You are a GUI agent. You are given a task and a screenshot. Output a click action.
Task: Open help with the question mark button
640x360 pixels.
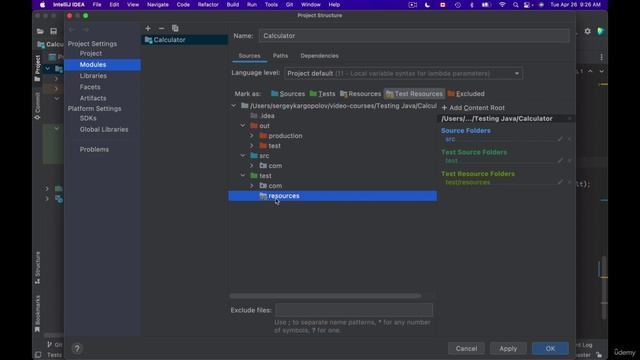click(x=77, y=349)
